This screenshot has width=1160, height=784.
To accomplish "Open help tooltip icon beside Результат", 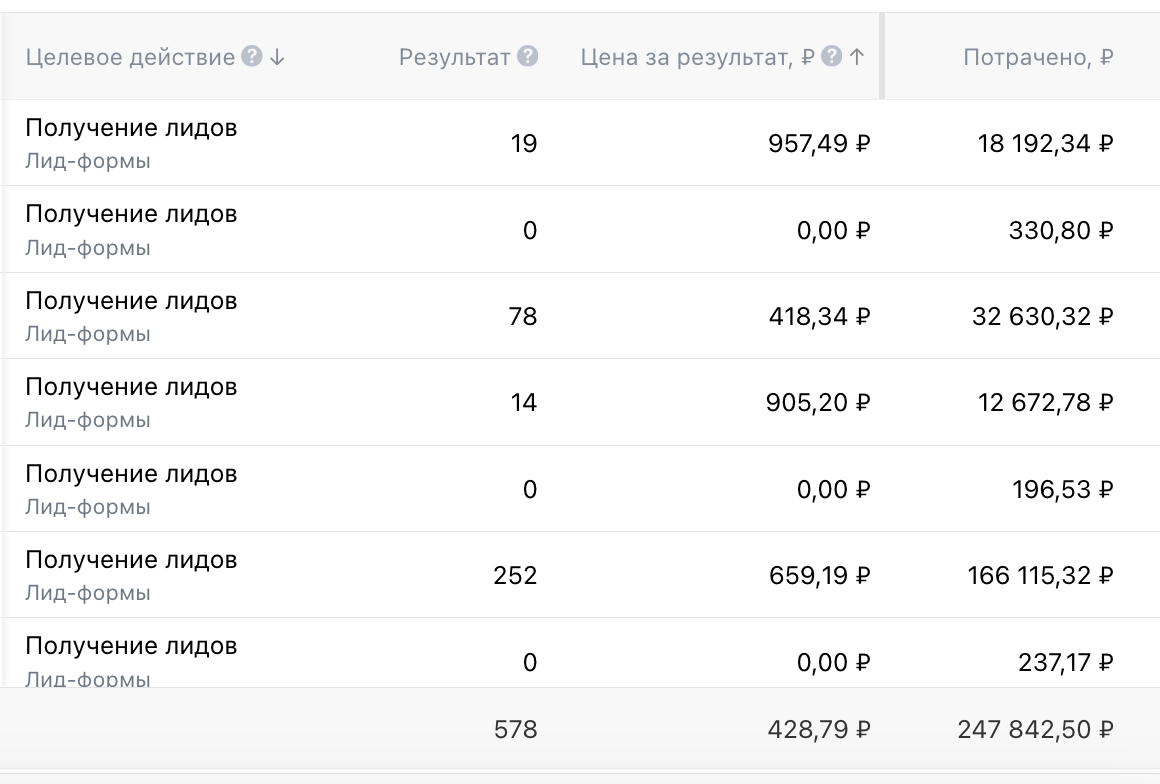I will coord(528,57).
